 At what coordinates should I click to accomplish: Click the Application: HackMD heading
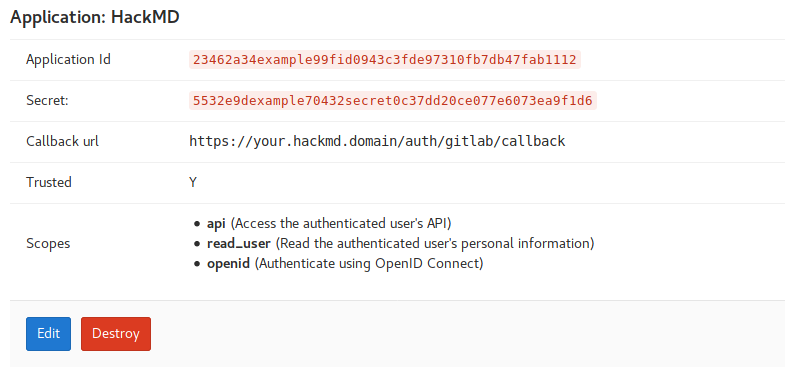pos(95,17)
